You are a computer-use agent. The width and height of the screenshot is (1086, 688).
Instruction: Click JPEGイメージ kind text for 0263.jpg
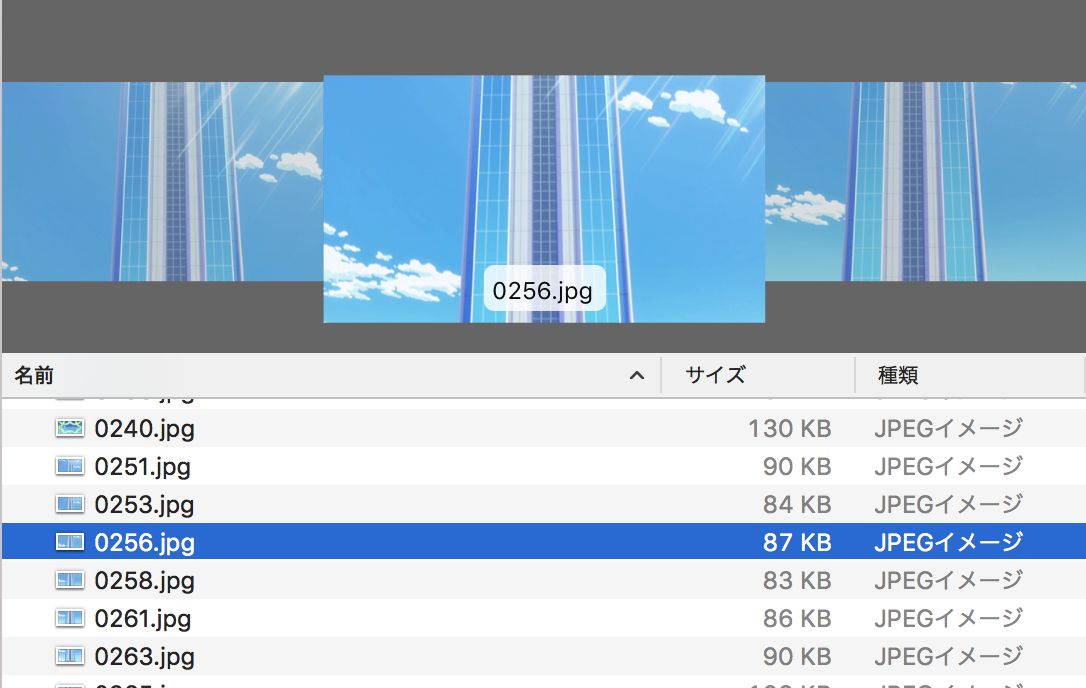click(x=948, y=657)
